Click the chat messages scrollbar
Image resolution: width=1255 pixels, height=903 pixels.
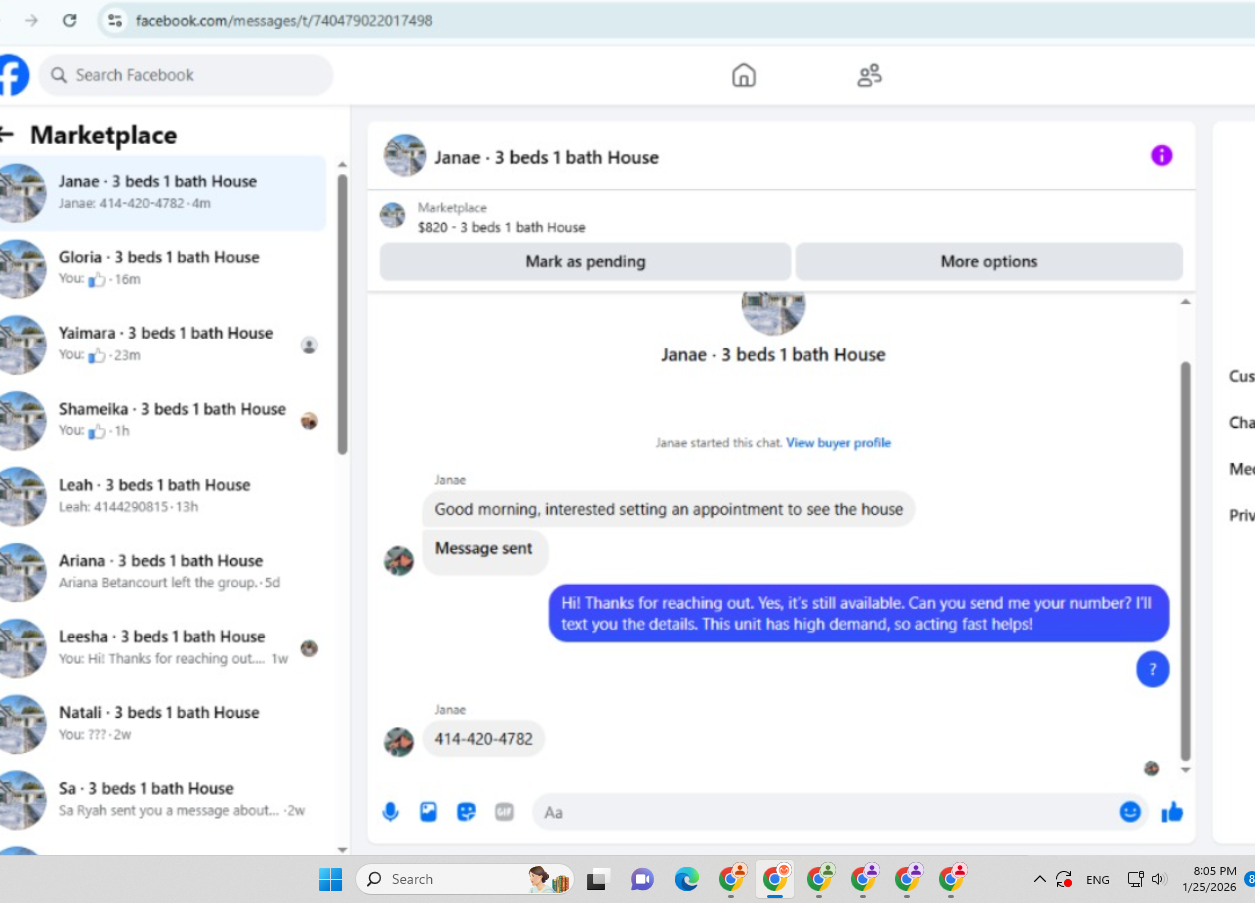click(x=1186, y=560)
